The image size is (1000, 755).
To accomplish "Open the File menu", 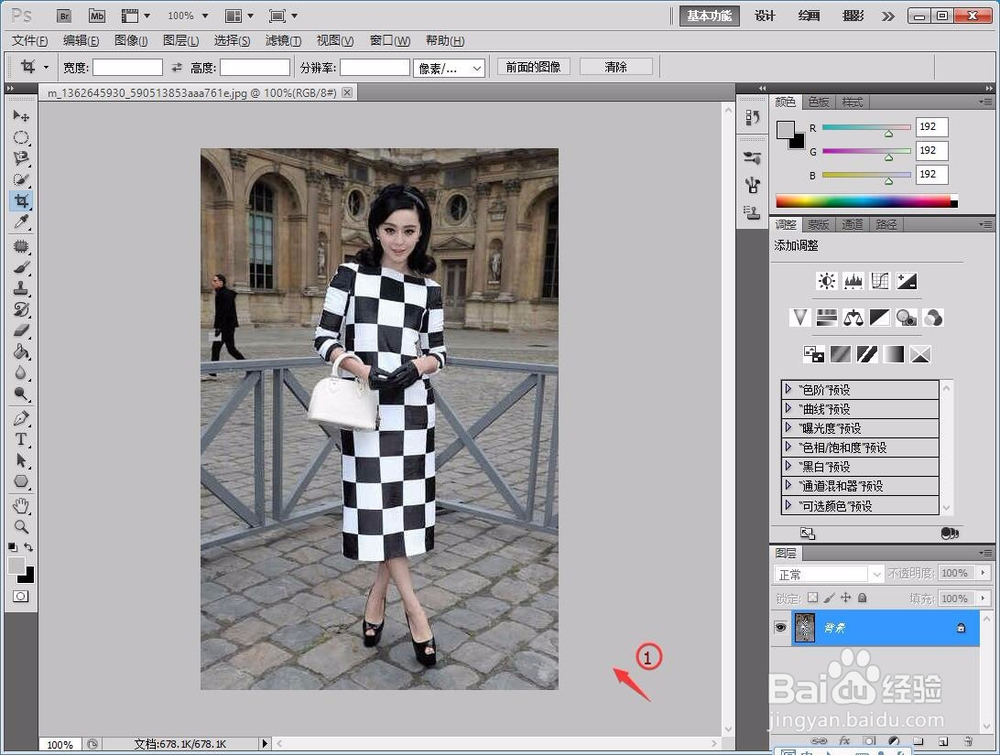I will (x=30, y=41).
